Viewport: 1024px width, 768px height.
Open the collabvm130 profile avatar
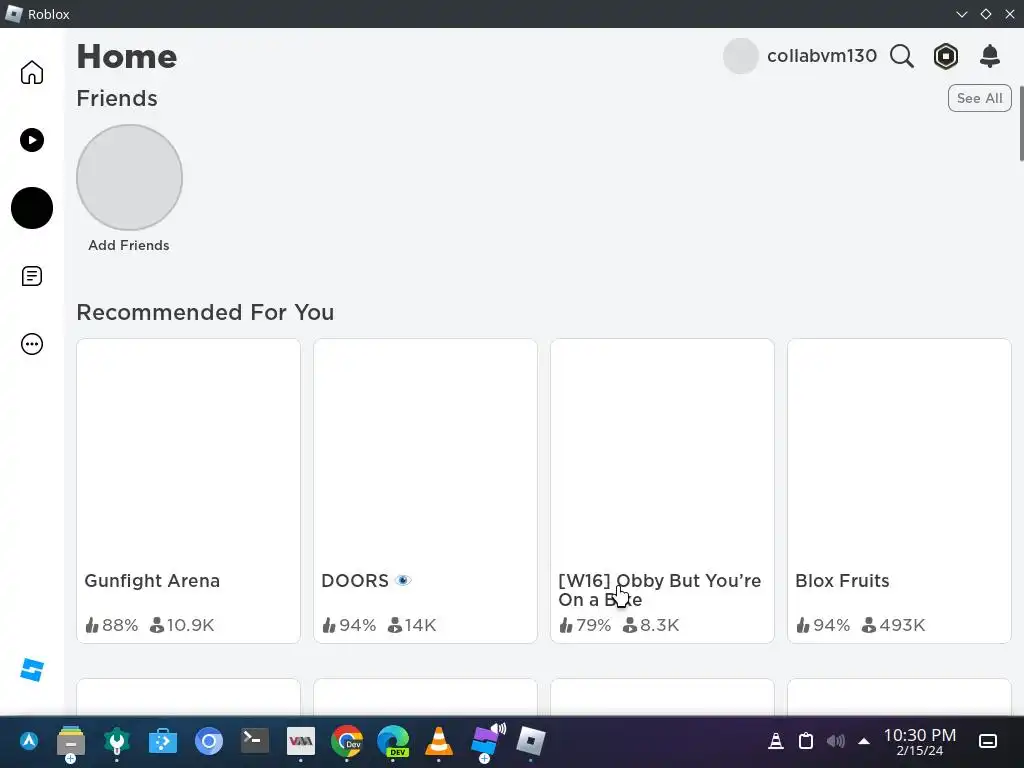pyautogui.click(x=740, y=56)
